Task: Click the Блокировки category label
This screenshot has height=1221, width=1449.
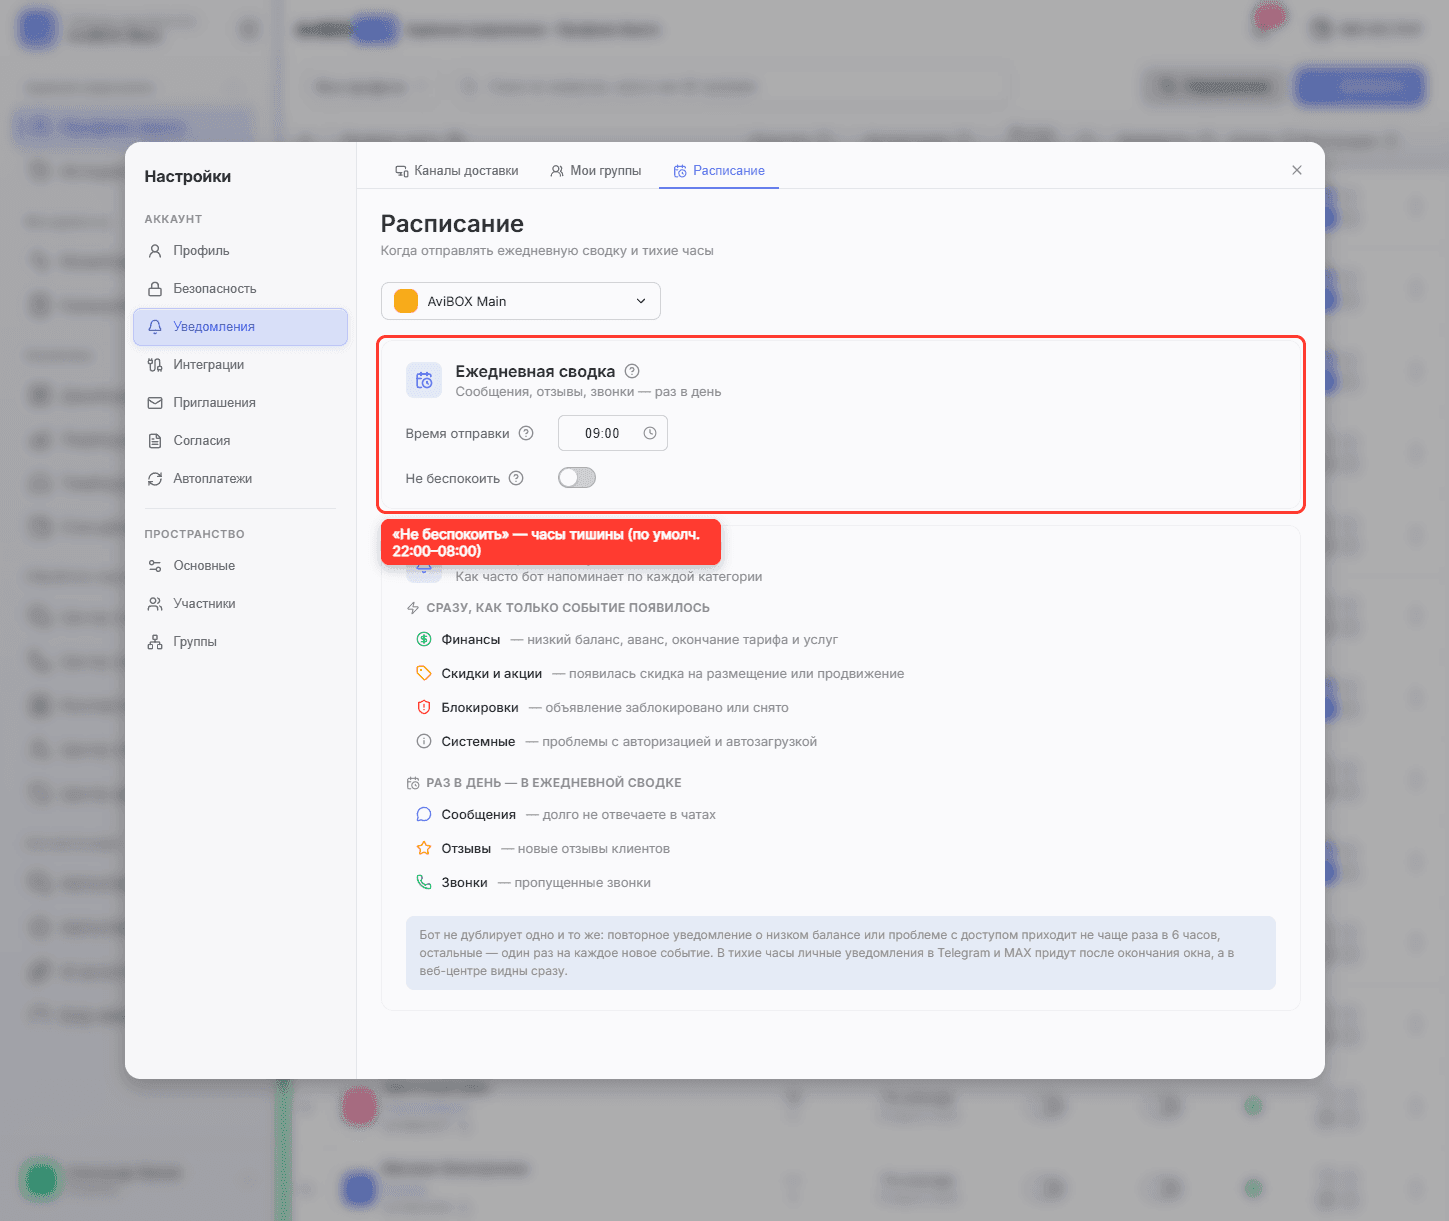Action: [480, 708]
